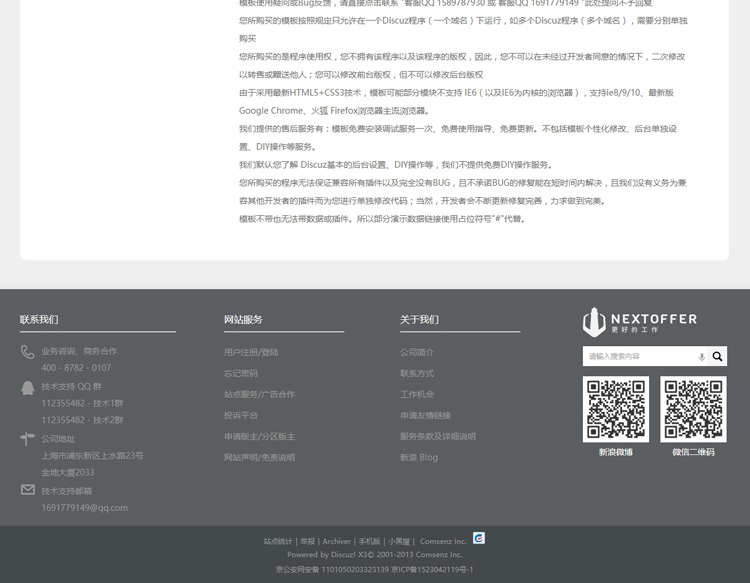Screen dimensions: 750x583
Task: Open the 公司简介 link
Action: [x=417, y=352]
